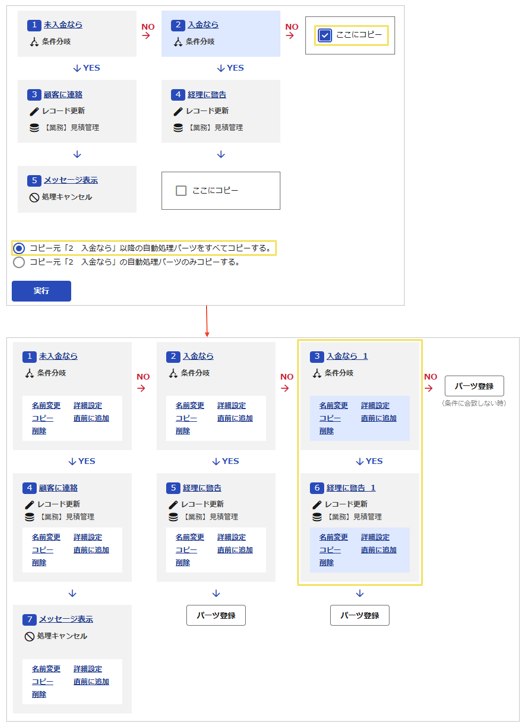Viewport: 526px width, 724px height.
Task: Click the number 3 badge of 入金なら_1
Action: point(317,356)
